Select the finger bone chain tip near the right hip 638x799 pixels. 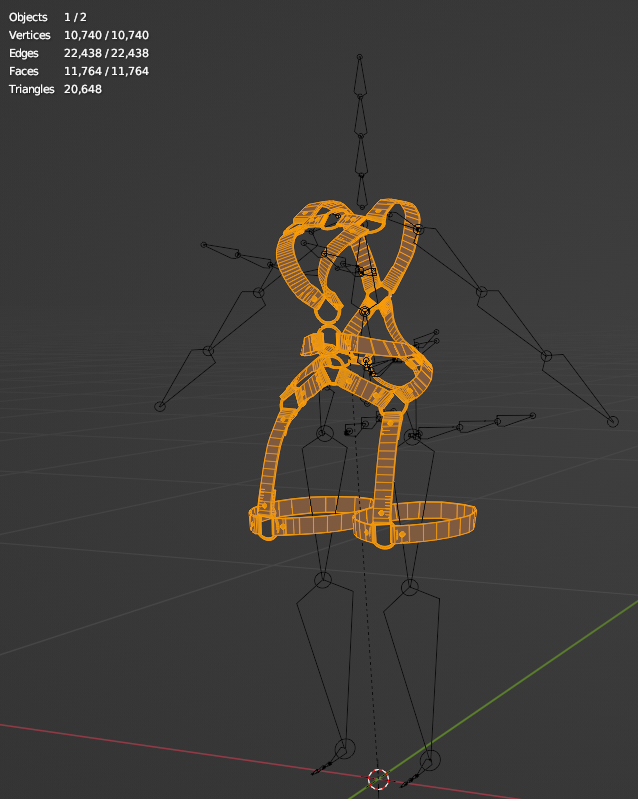pyautogui.click(x=533, y=416)
